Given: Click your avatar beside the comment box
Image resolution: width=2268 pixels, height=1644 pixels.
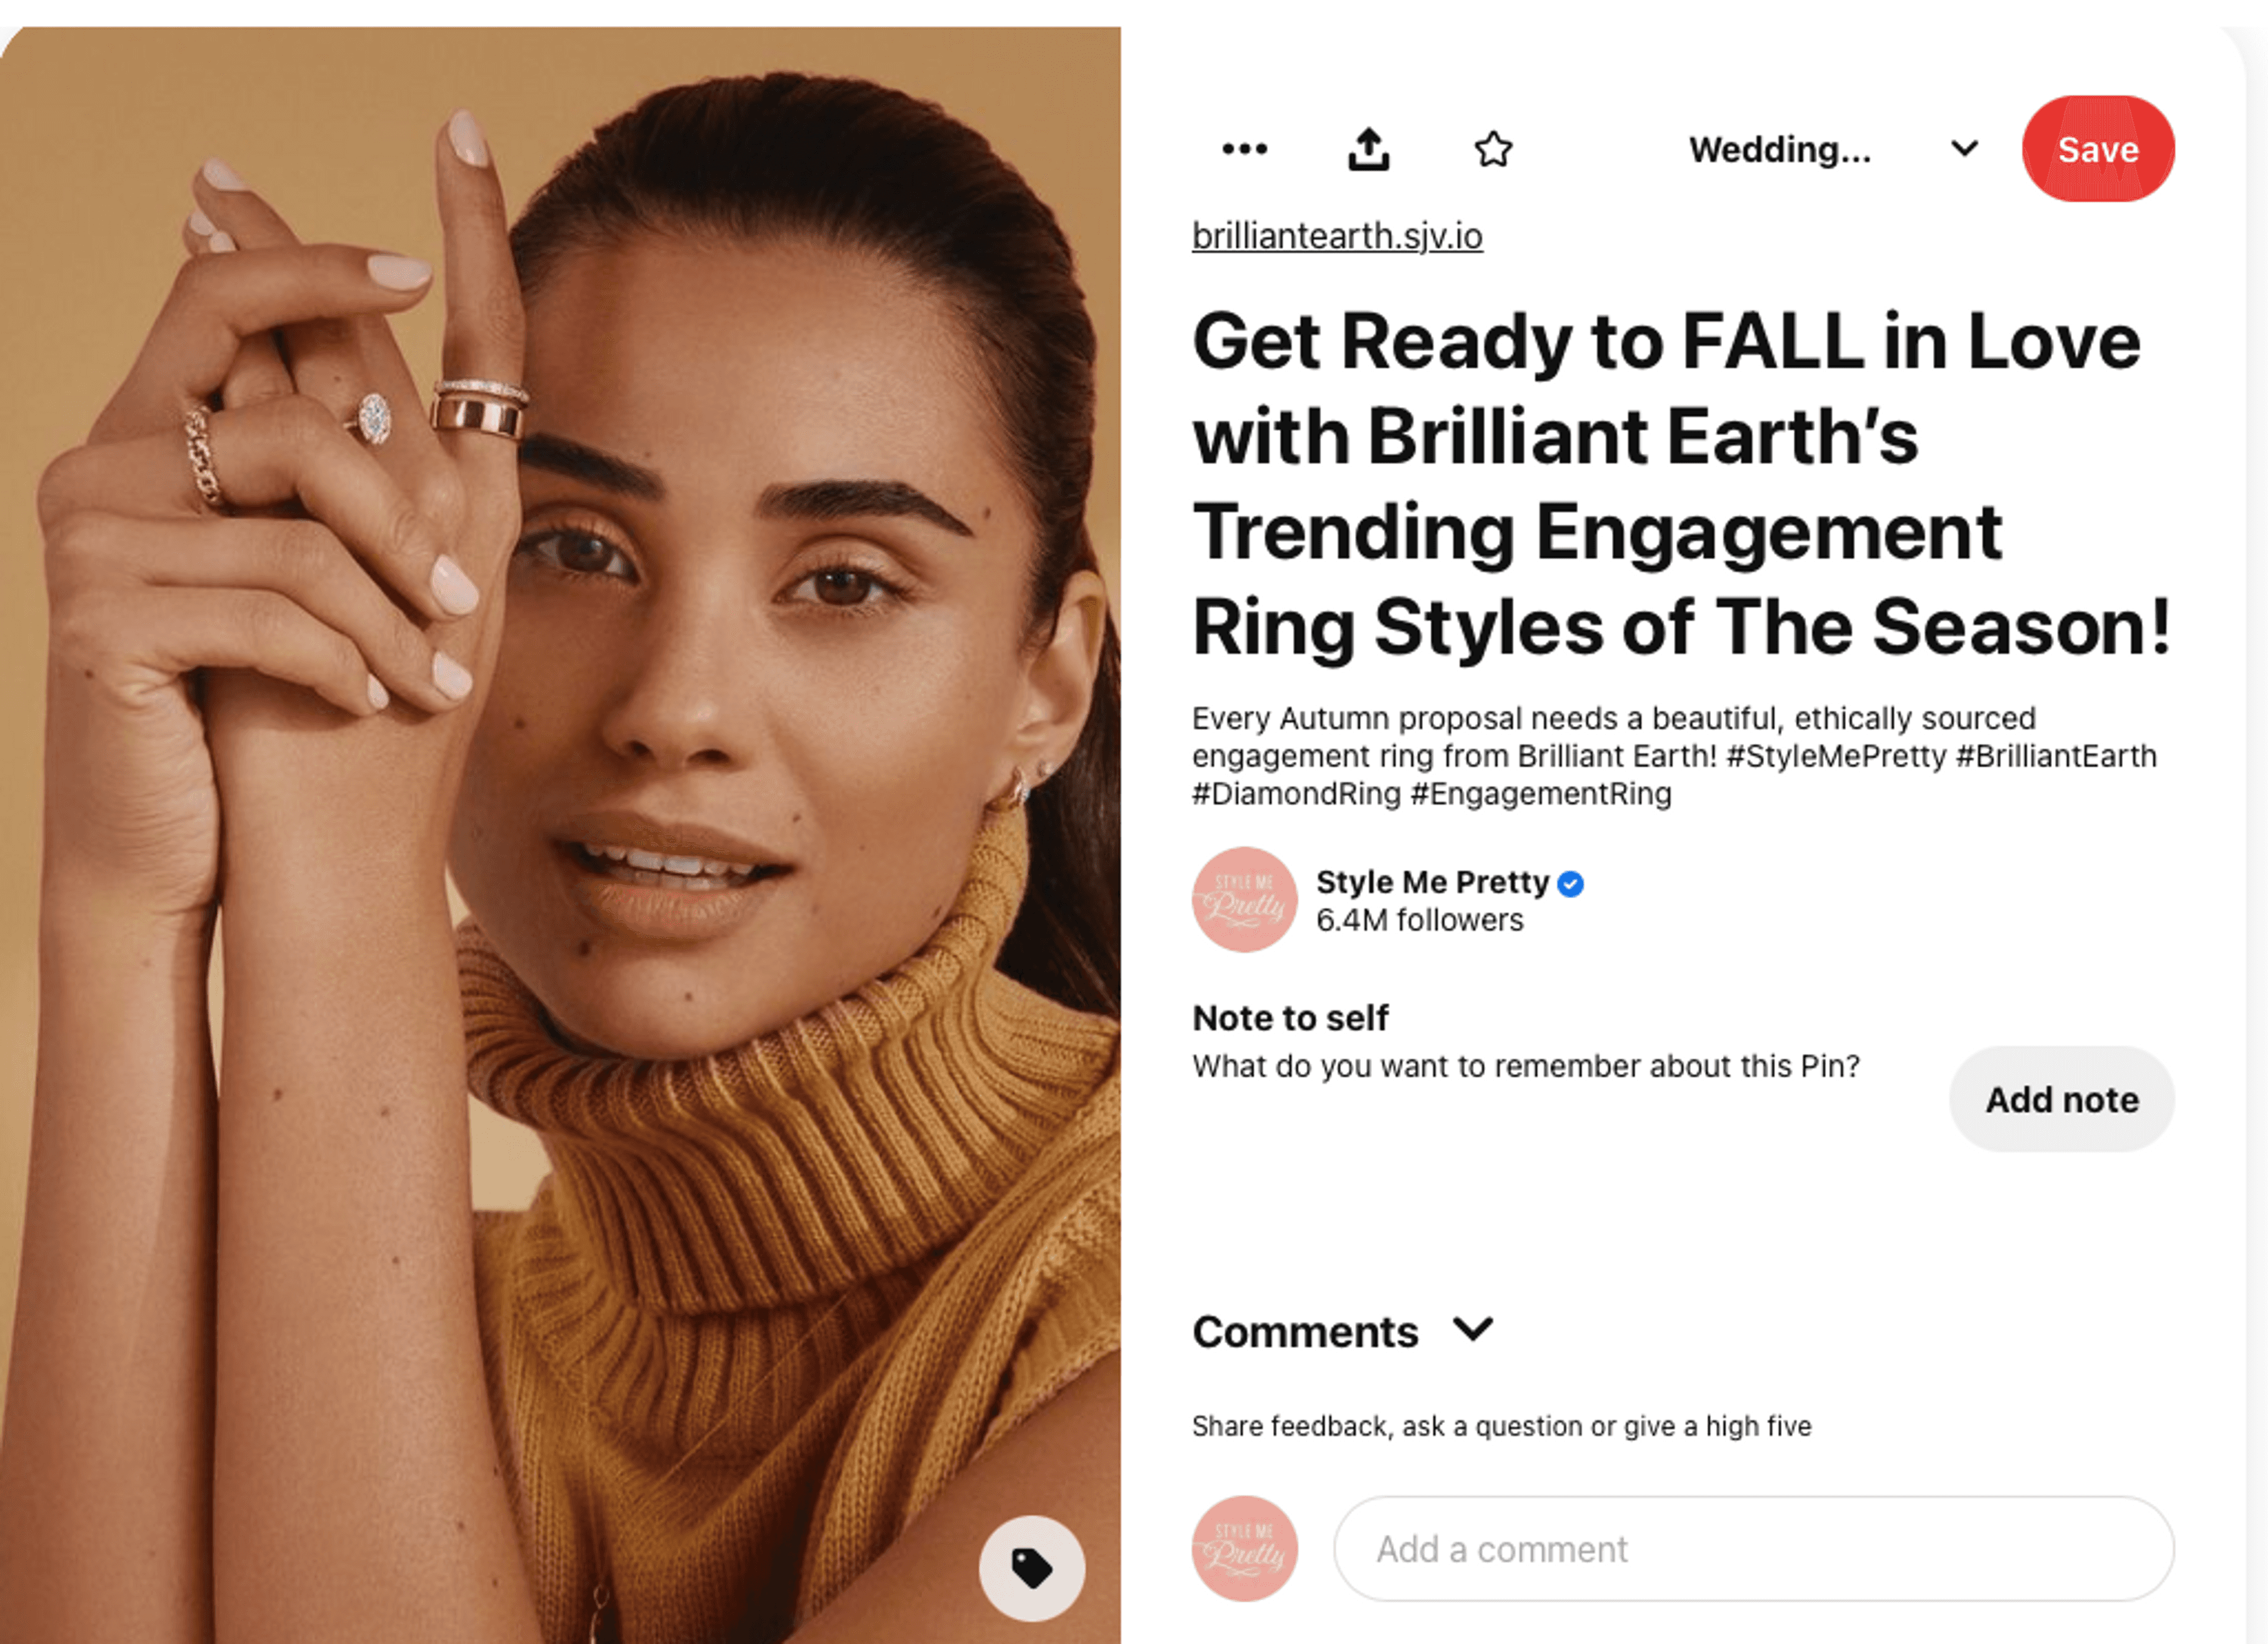Looking at the screenshot, I should [1244, 1548].
